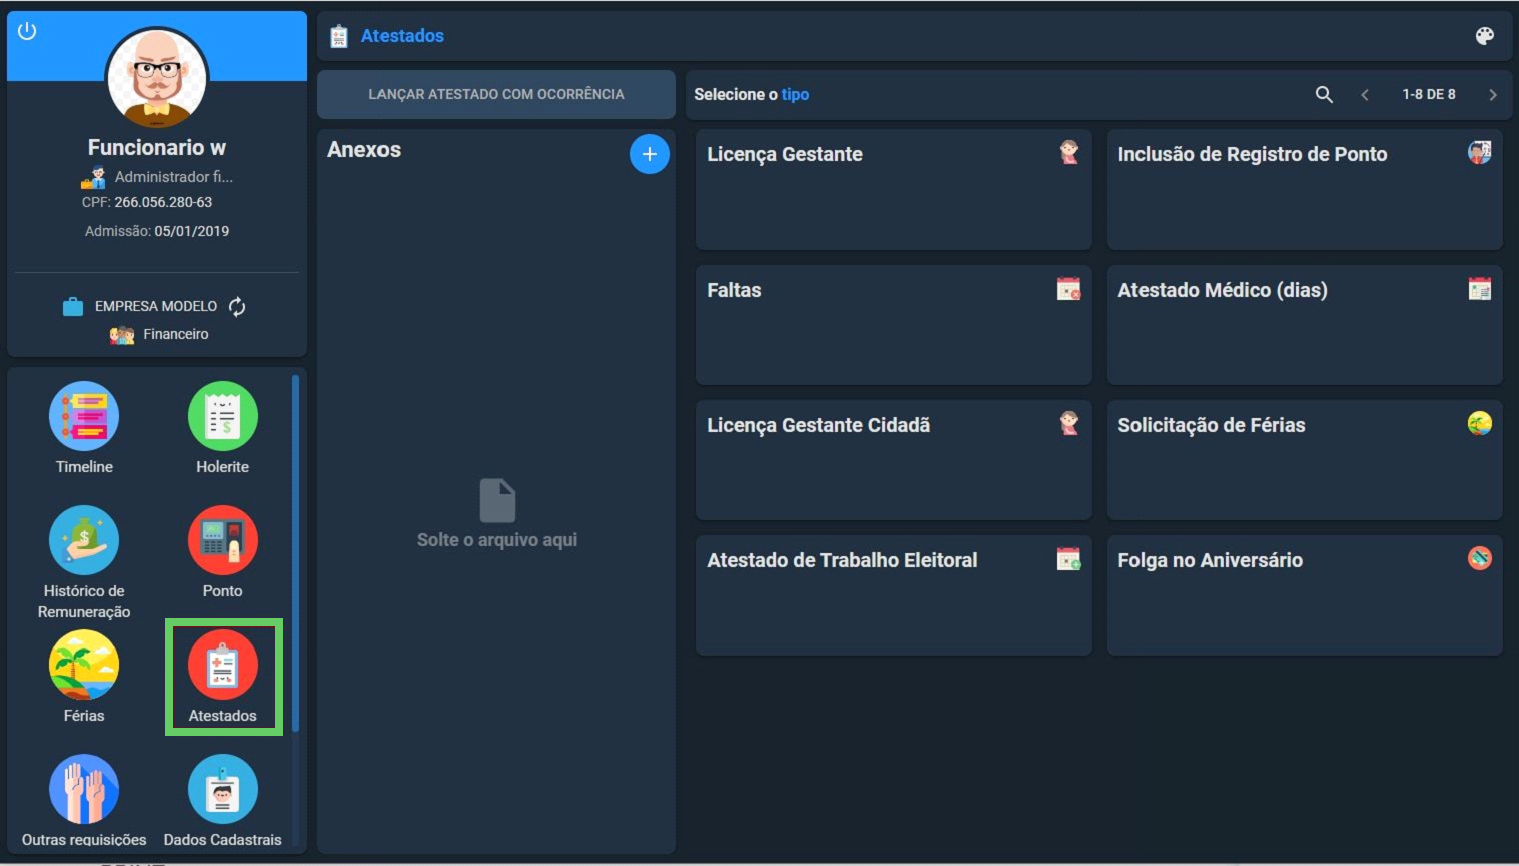Go to previous page of types

[1365, 94]
